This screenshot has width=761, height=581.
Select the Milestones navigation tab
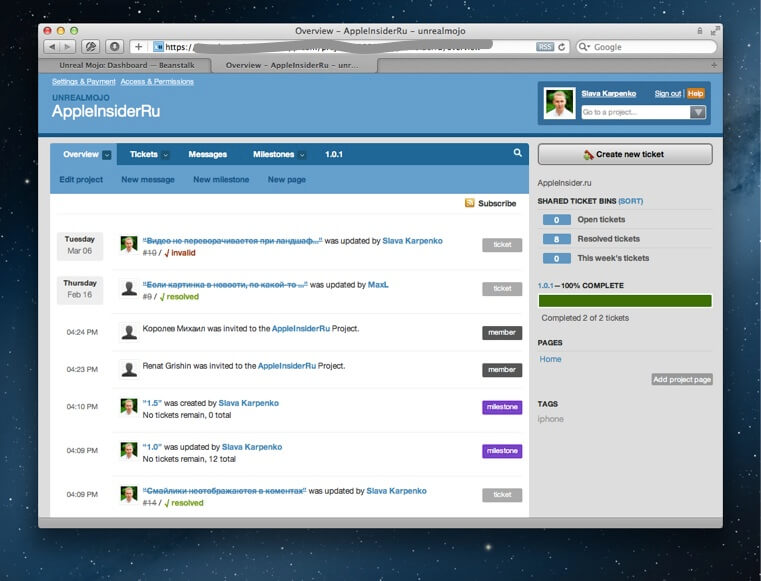pyautogui.click(x=274, y=154)
